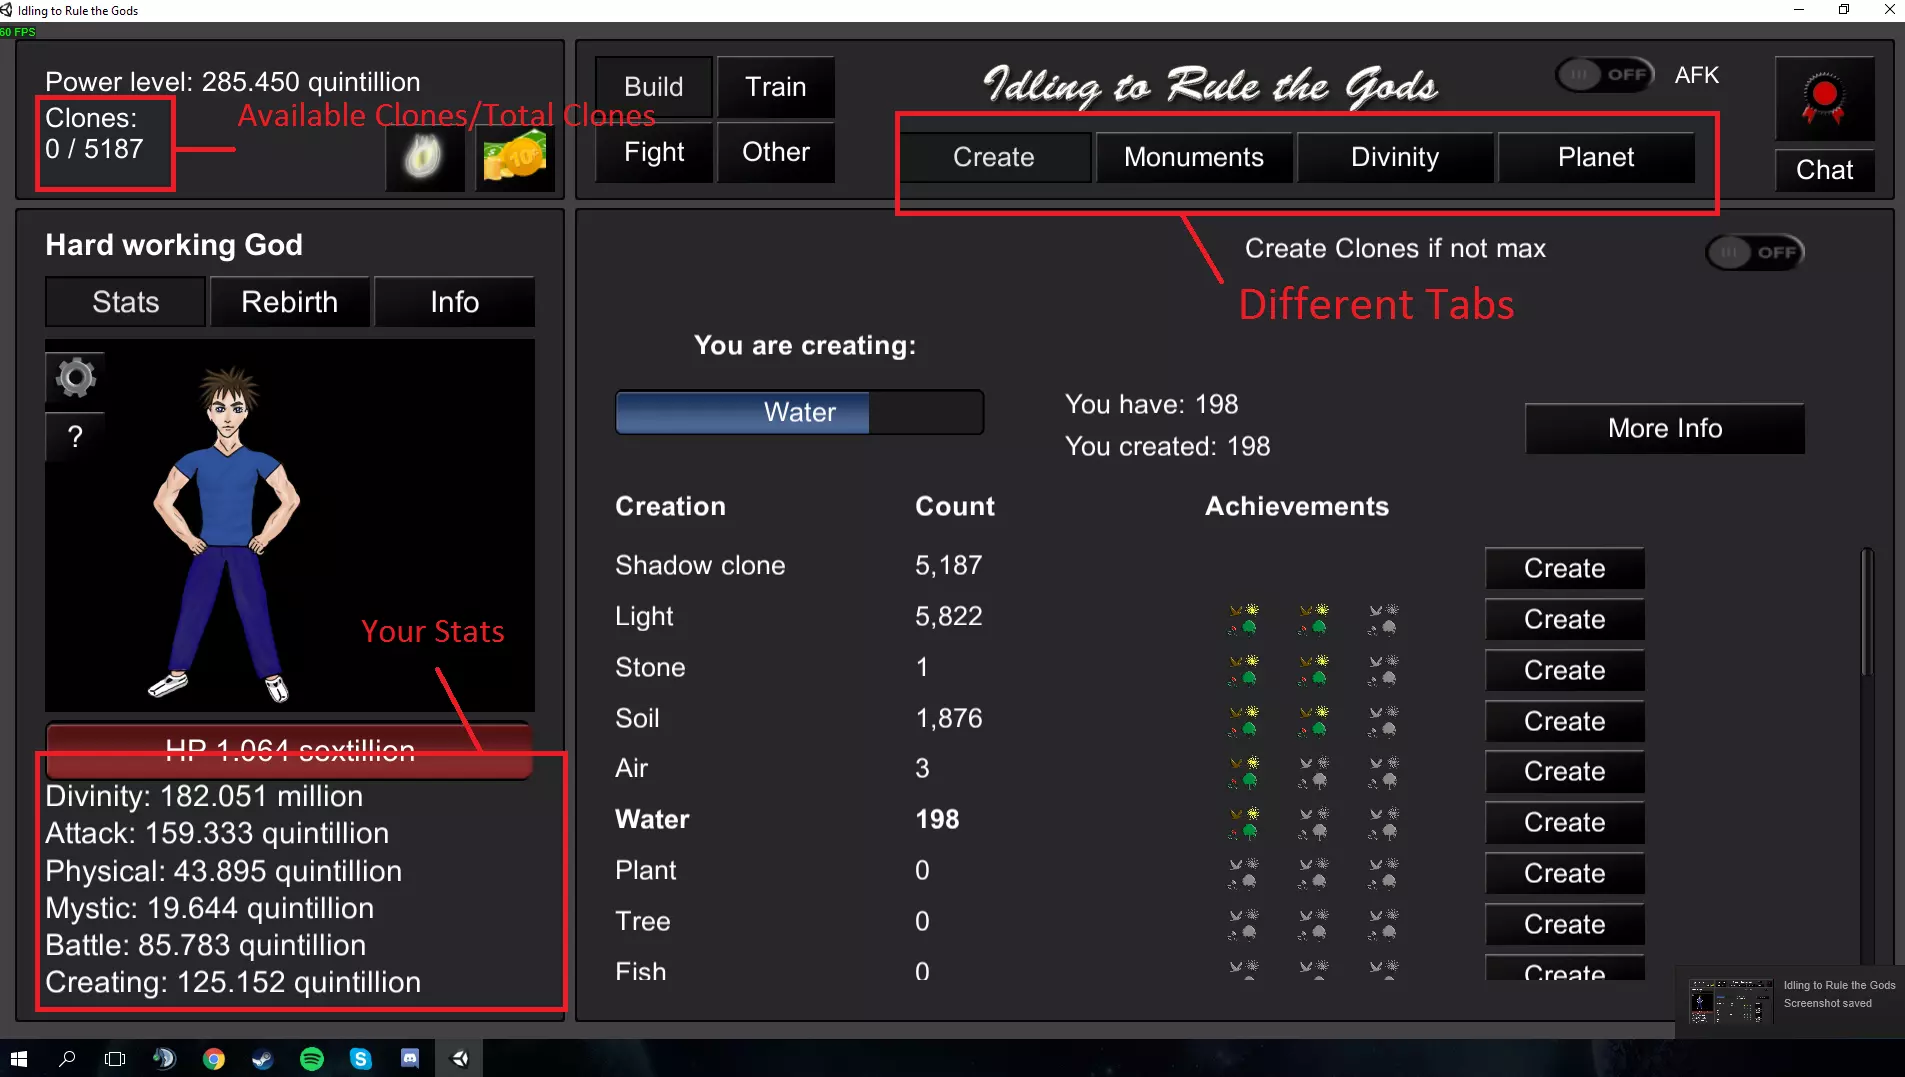Image resolution: width=1905 pixels, height=1077 pixels.
Task: Open the red ribbon achievement icon
Action: (x=1824, y=98)
